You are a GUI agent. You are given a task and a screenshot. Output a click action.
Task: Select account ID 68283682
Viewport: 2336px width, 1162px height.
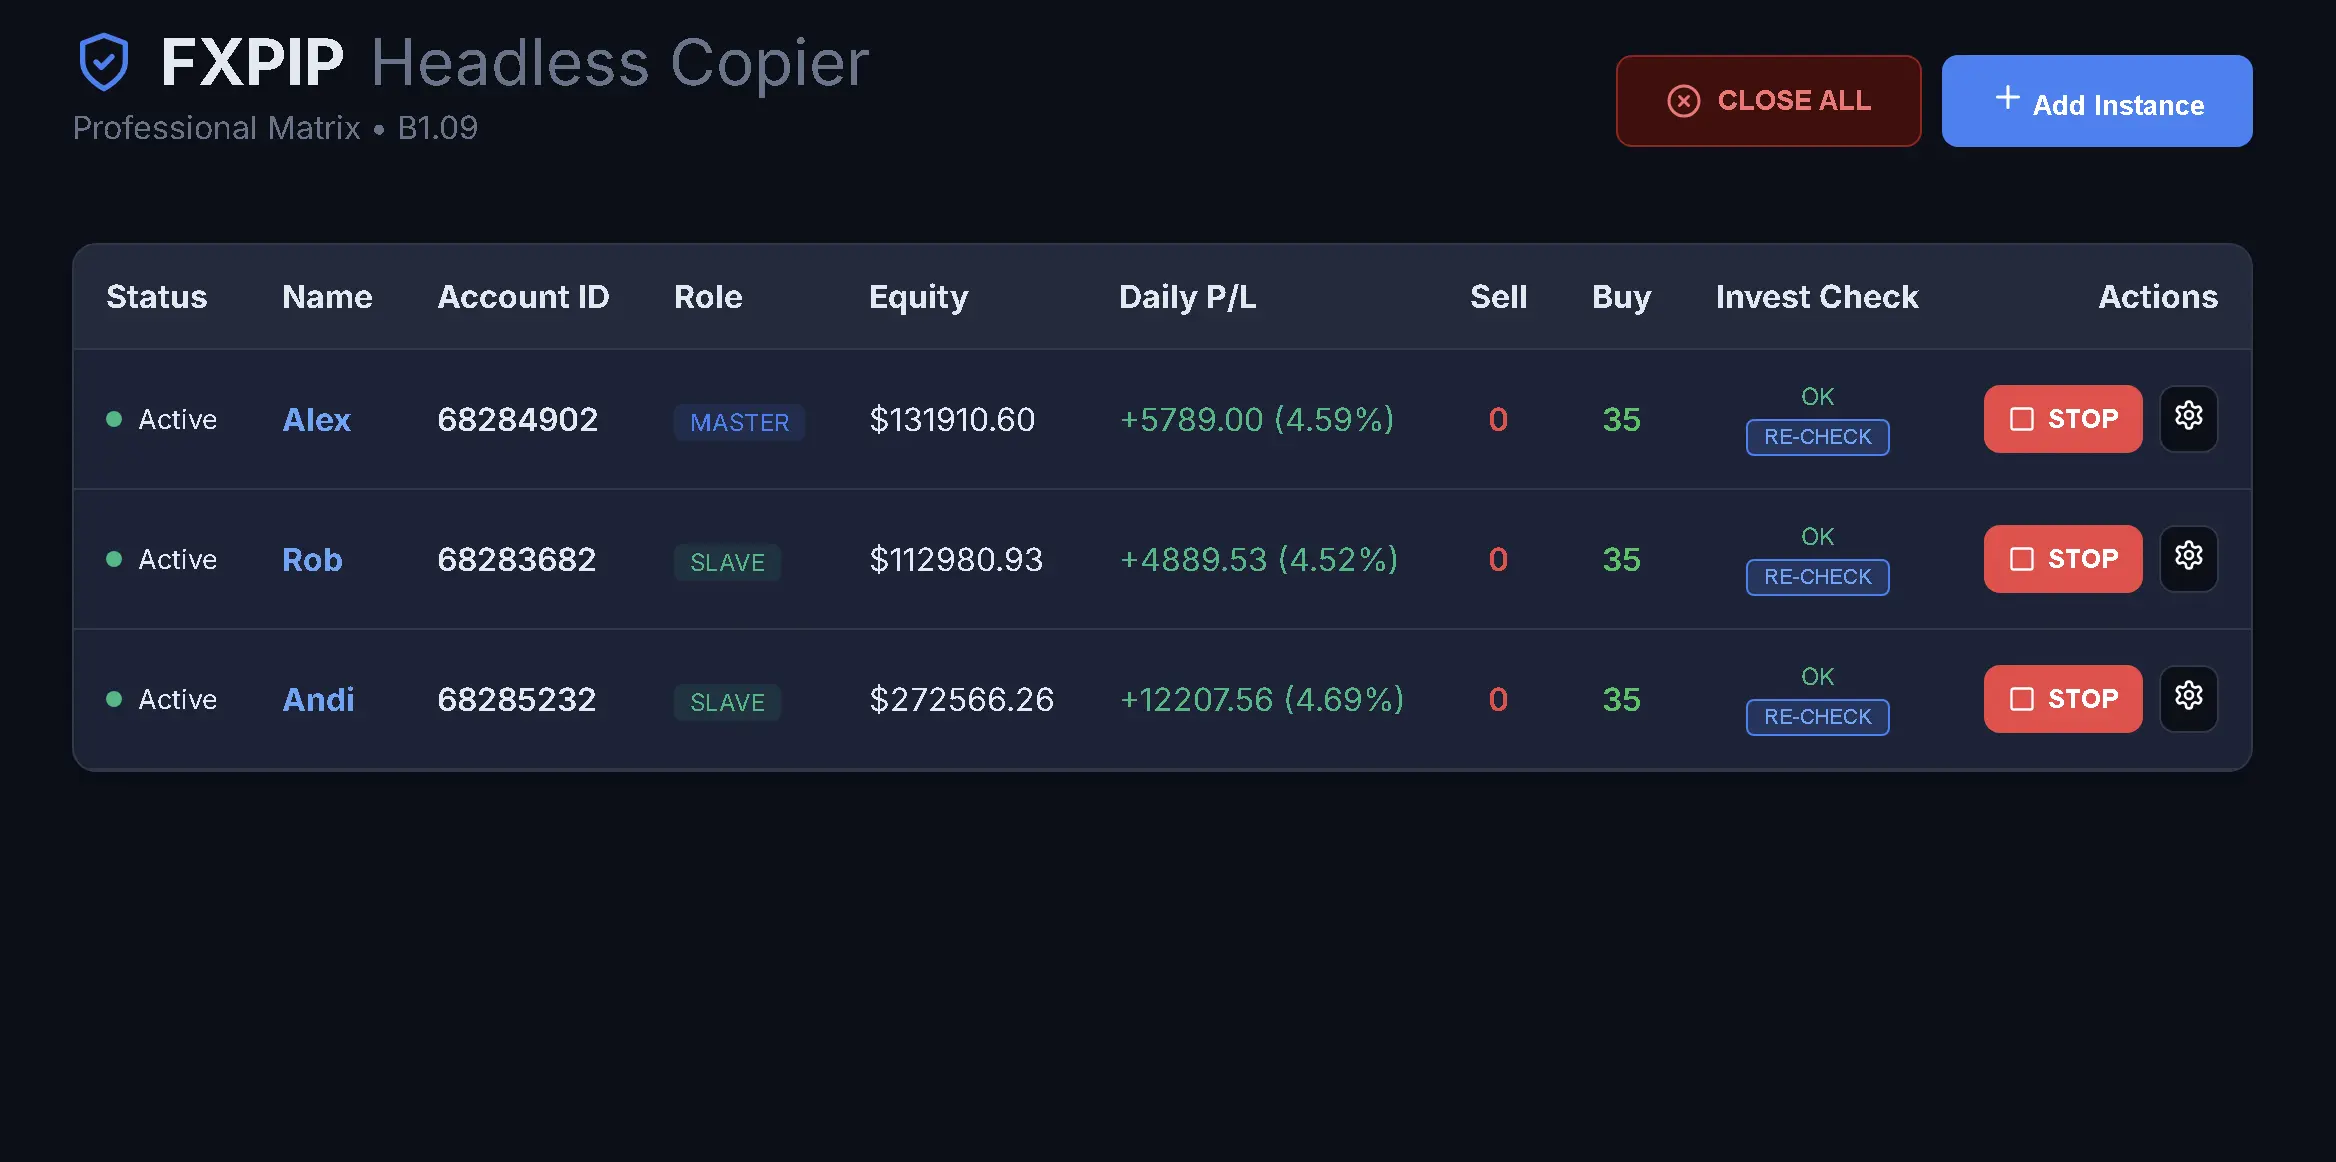(x=517, y=559)
